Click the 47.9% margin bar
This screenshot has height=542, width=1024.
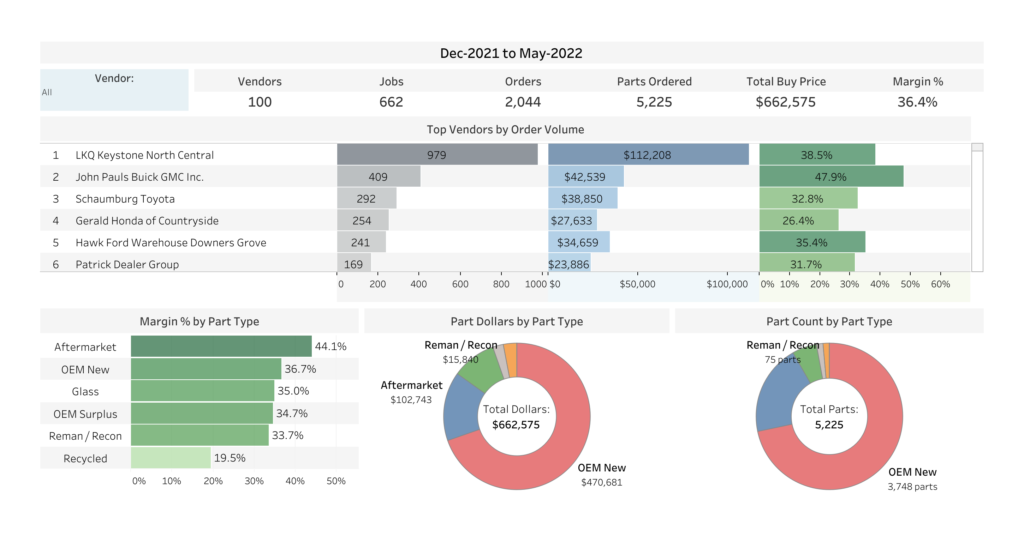(x=831, y=176)
